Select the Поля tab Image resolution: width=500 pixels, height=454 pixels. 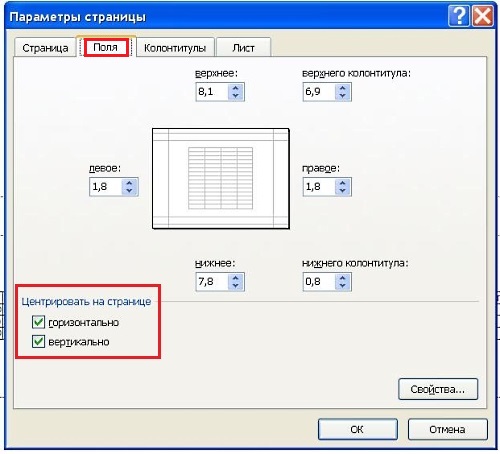[106, 47]
